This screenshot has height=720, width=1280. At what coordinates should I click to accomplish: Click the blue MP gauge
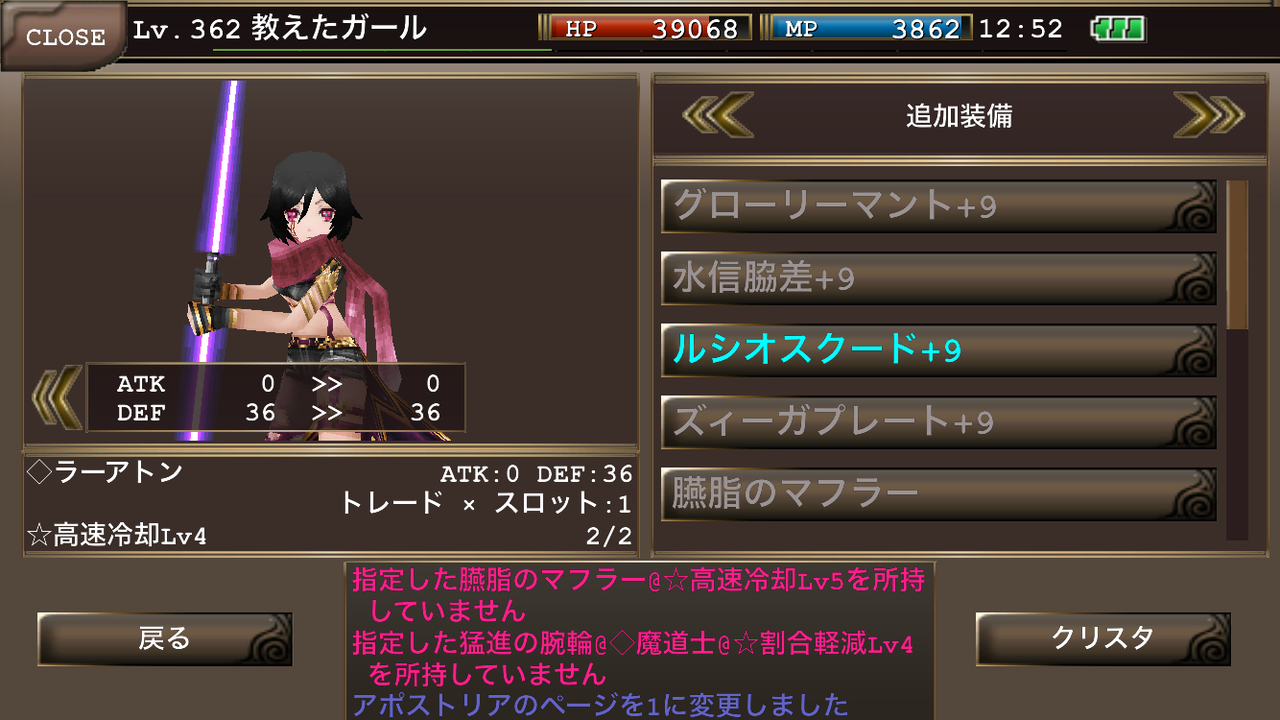(x=869, y=28)
